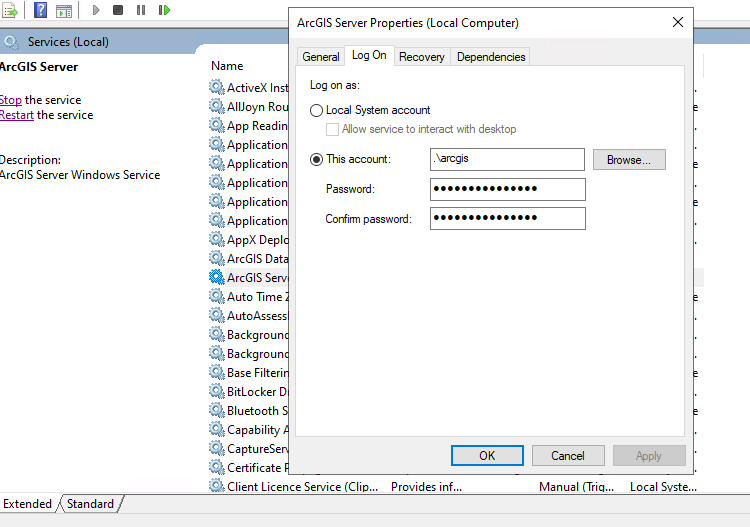
Task: Click the OK button
Action: coord(487,455)
